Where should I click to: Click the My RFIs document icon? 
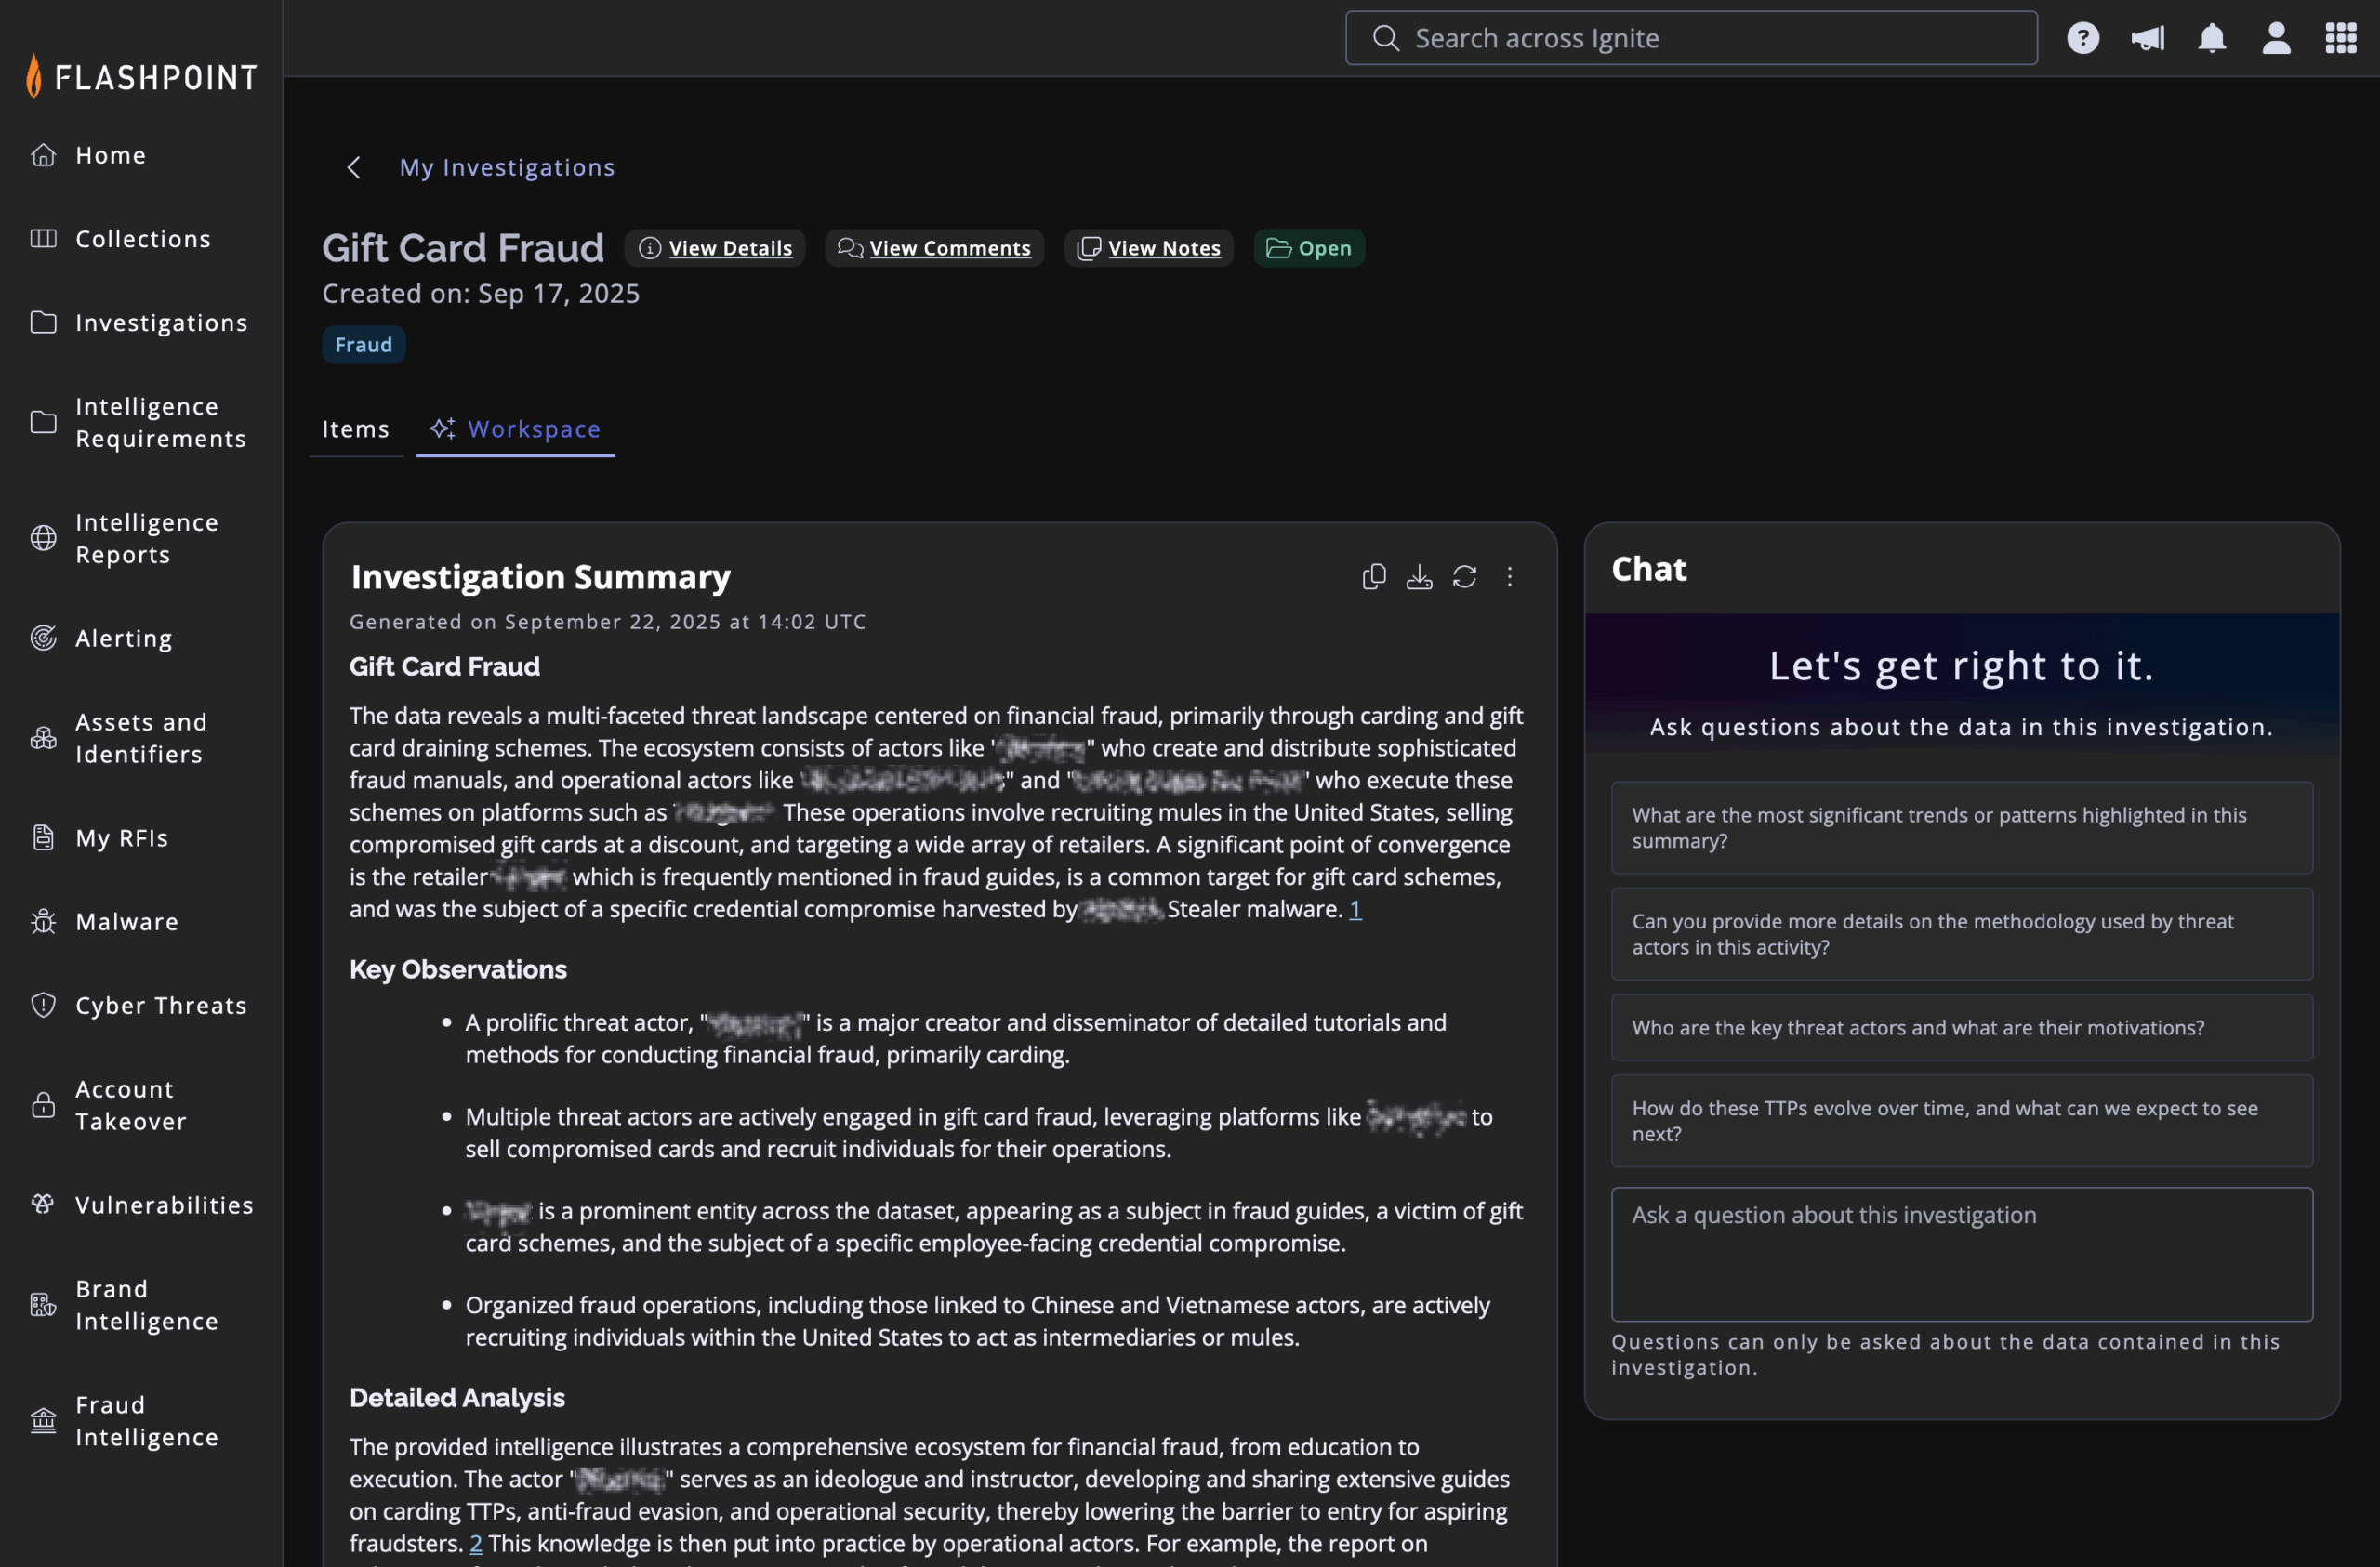[x=43, y=838]
